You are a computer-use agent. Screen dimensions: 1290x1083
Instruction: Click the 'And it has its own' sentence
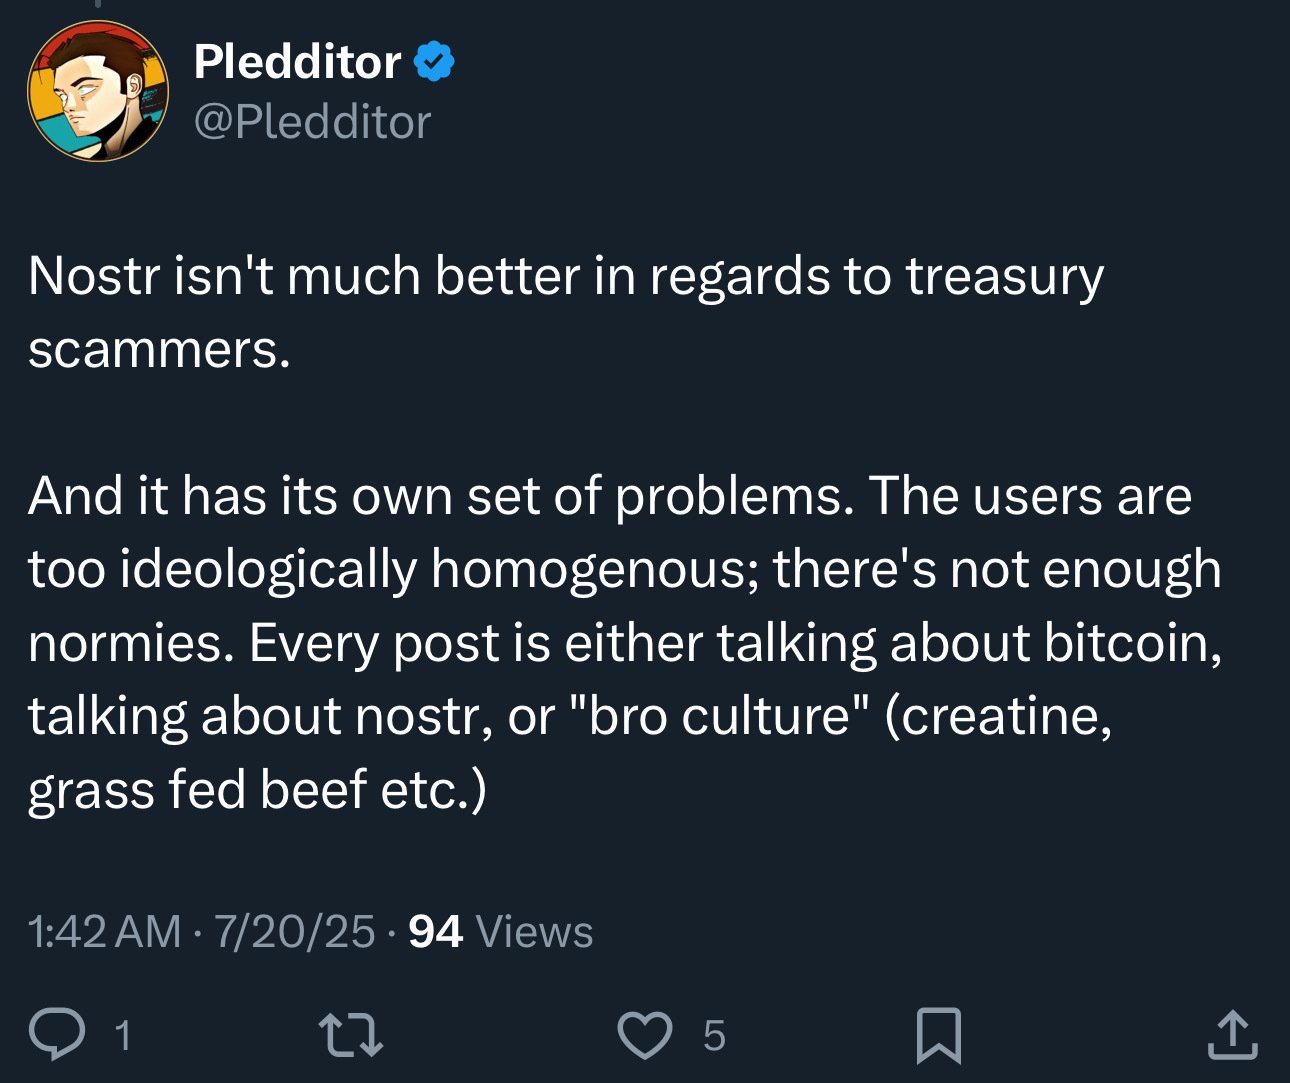(x=441, y=496)
